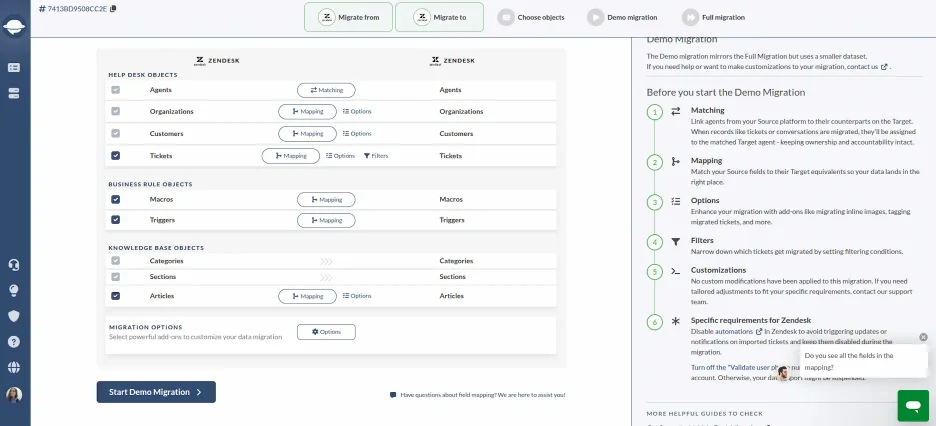Click the 'MORE HELPFUL GUIDES TO CHECK' heading
Image resolution: width=936 pixels, height=426 pixels.
[704, 413]
